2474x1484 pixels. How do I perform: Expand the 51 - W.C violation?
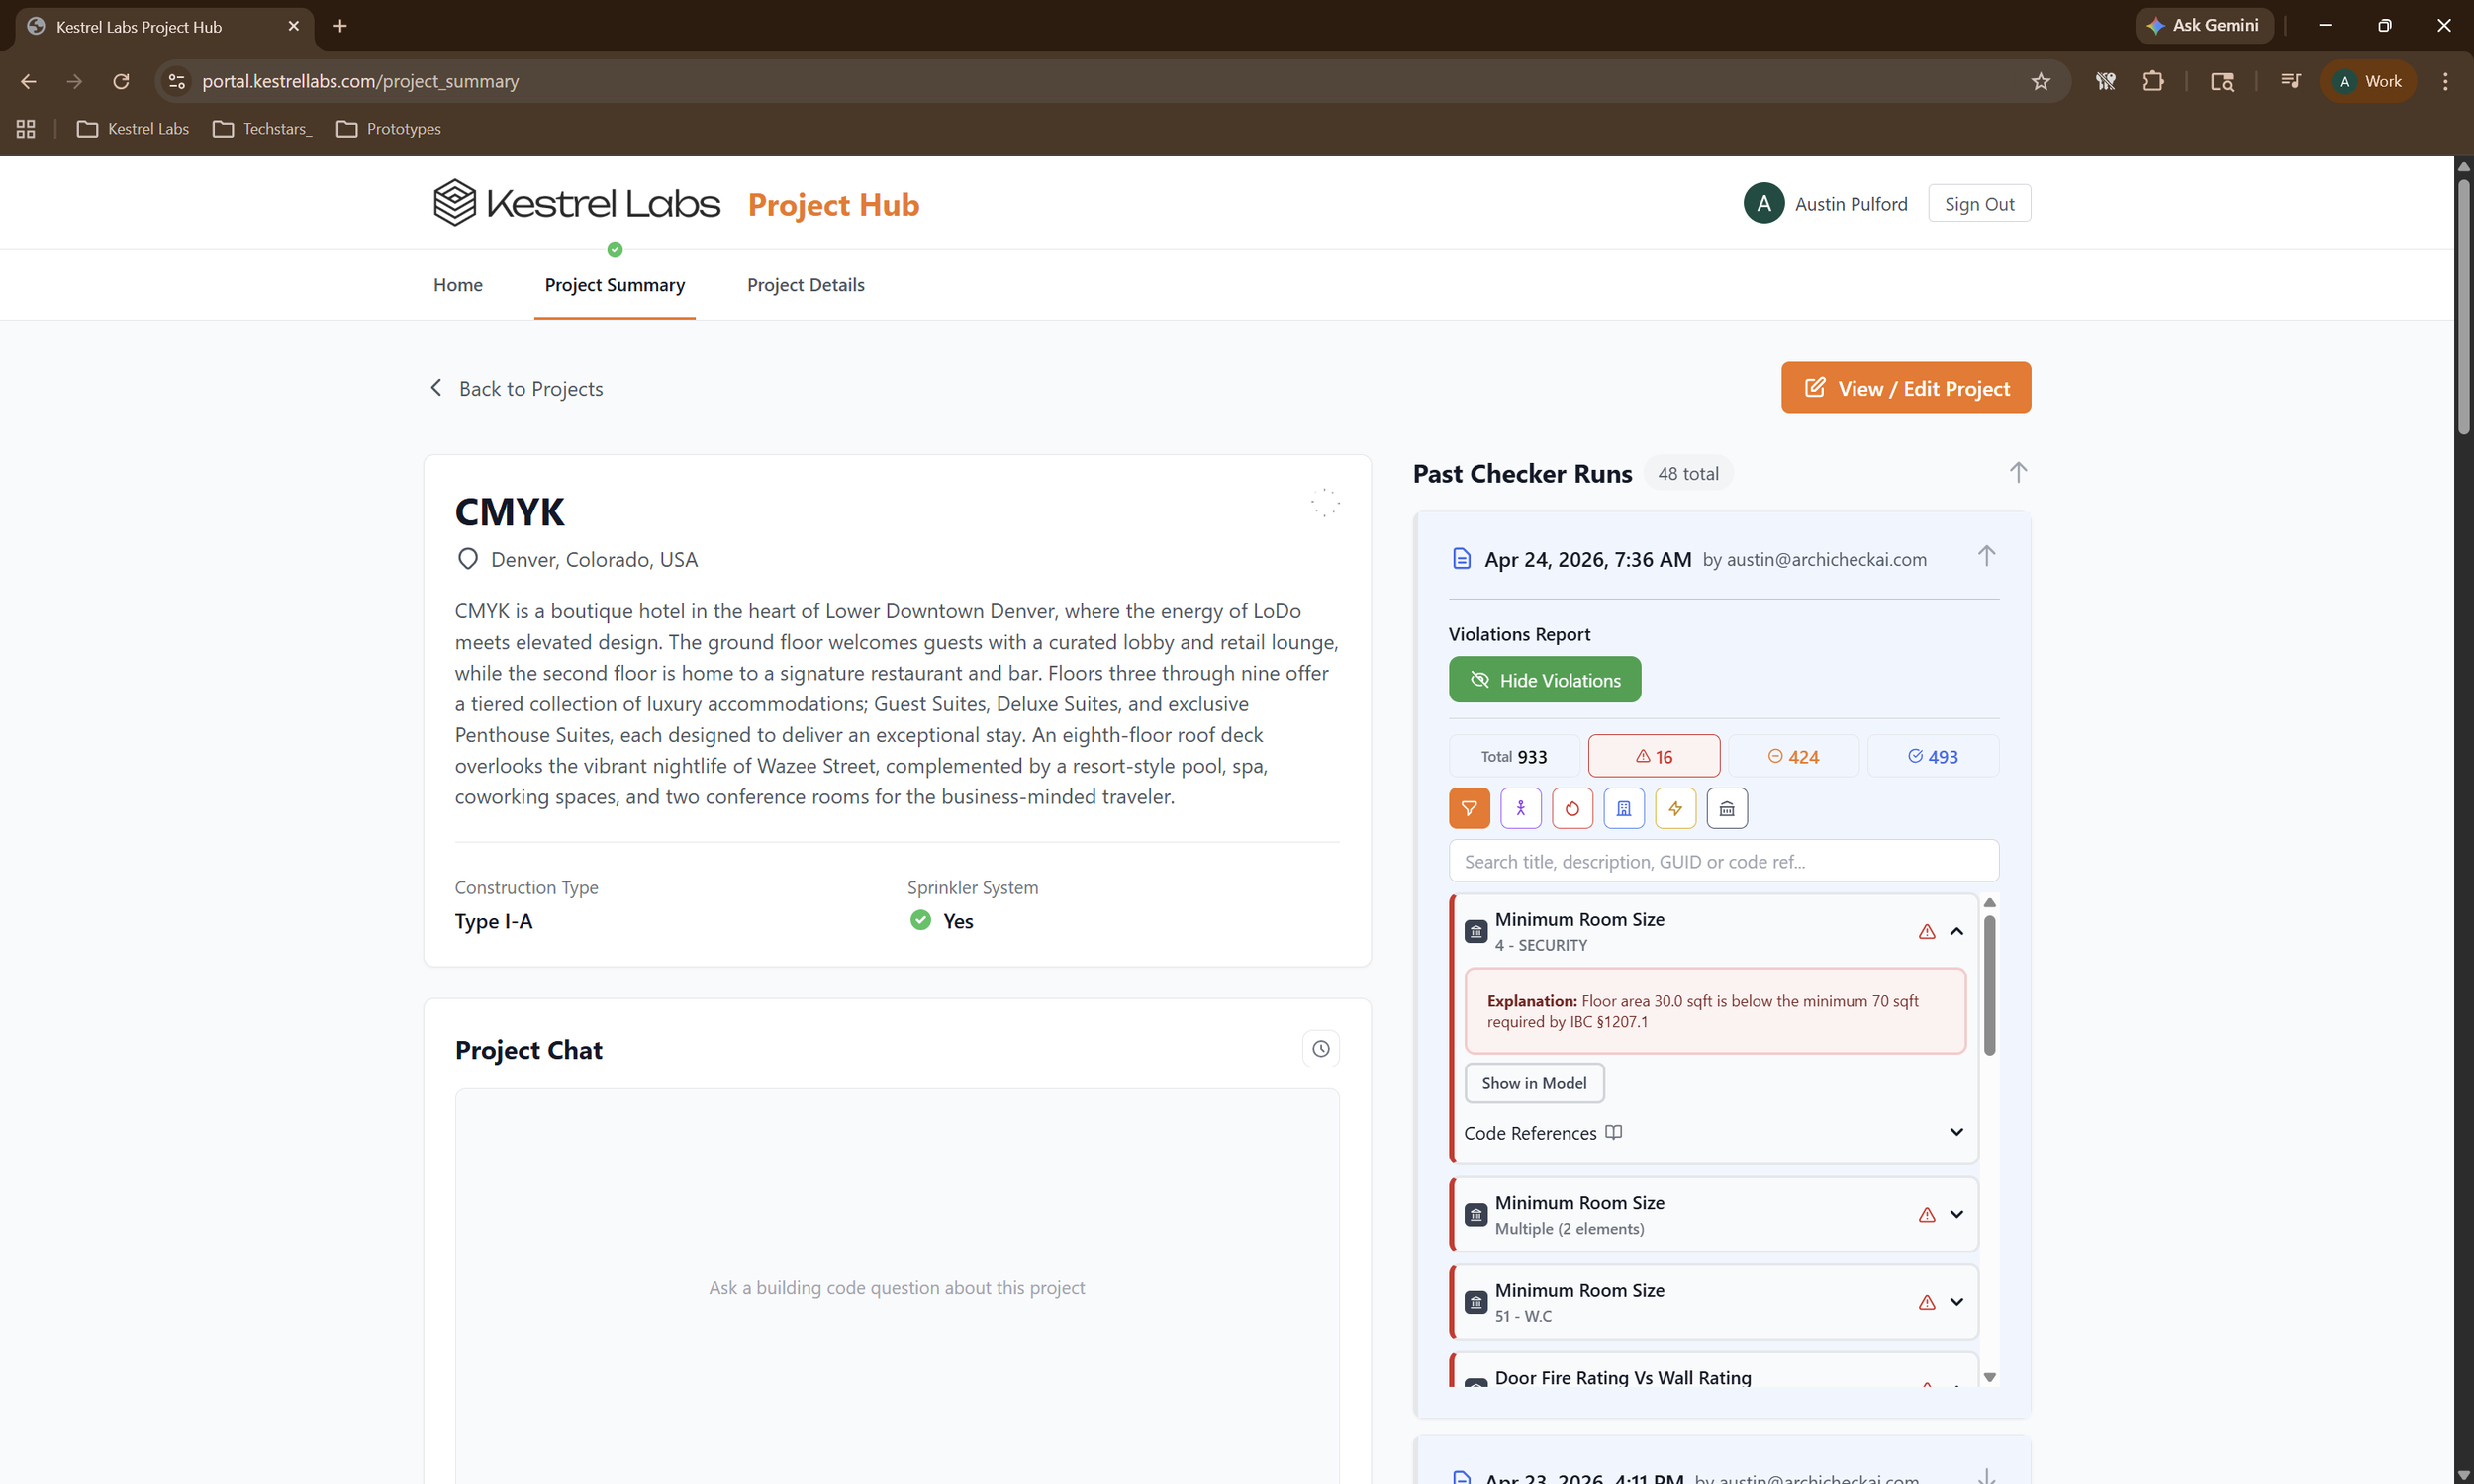point(1957,1302)
